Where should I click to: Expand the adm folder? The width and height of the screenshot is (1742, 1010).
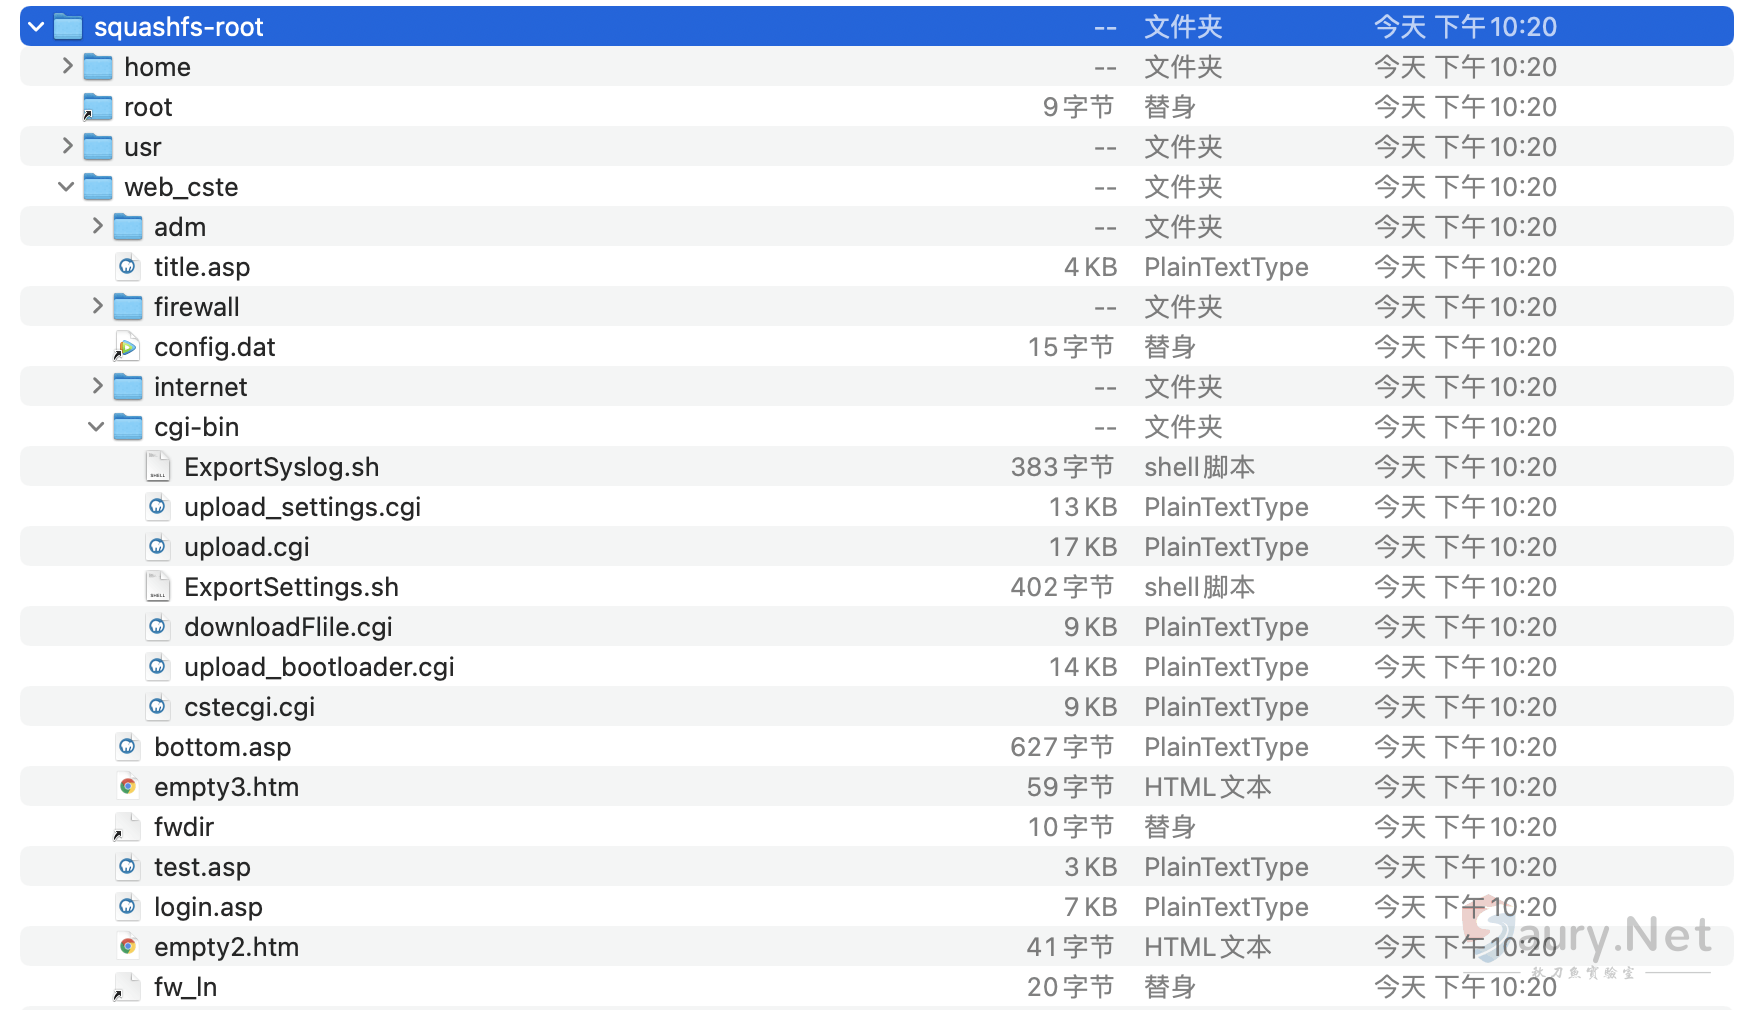97,226
